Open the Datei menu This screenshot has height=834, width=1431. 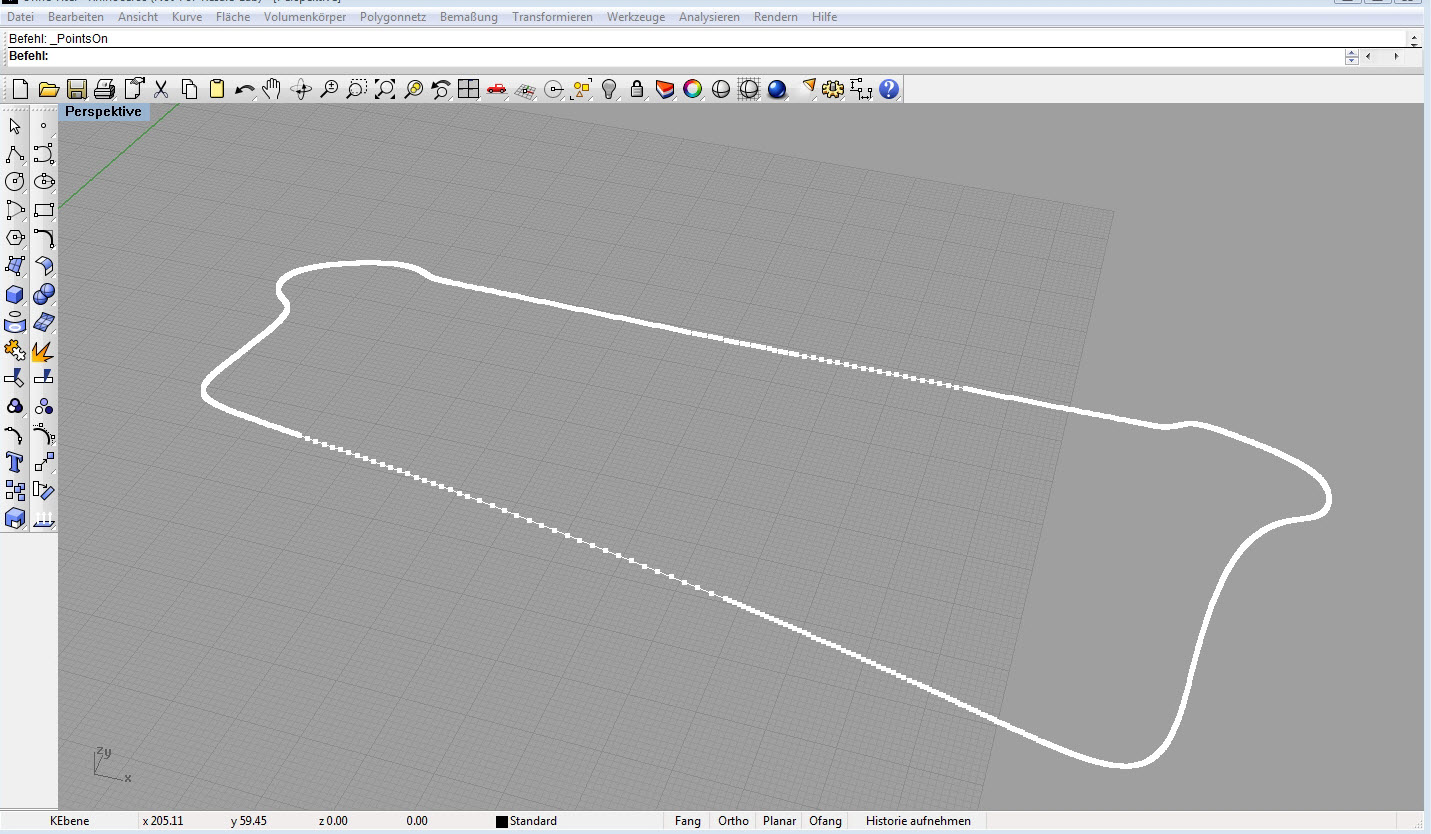[x=20, y=17]
